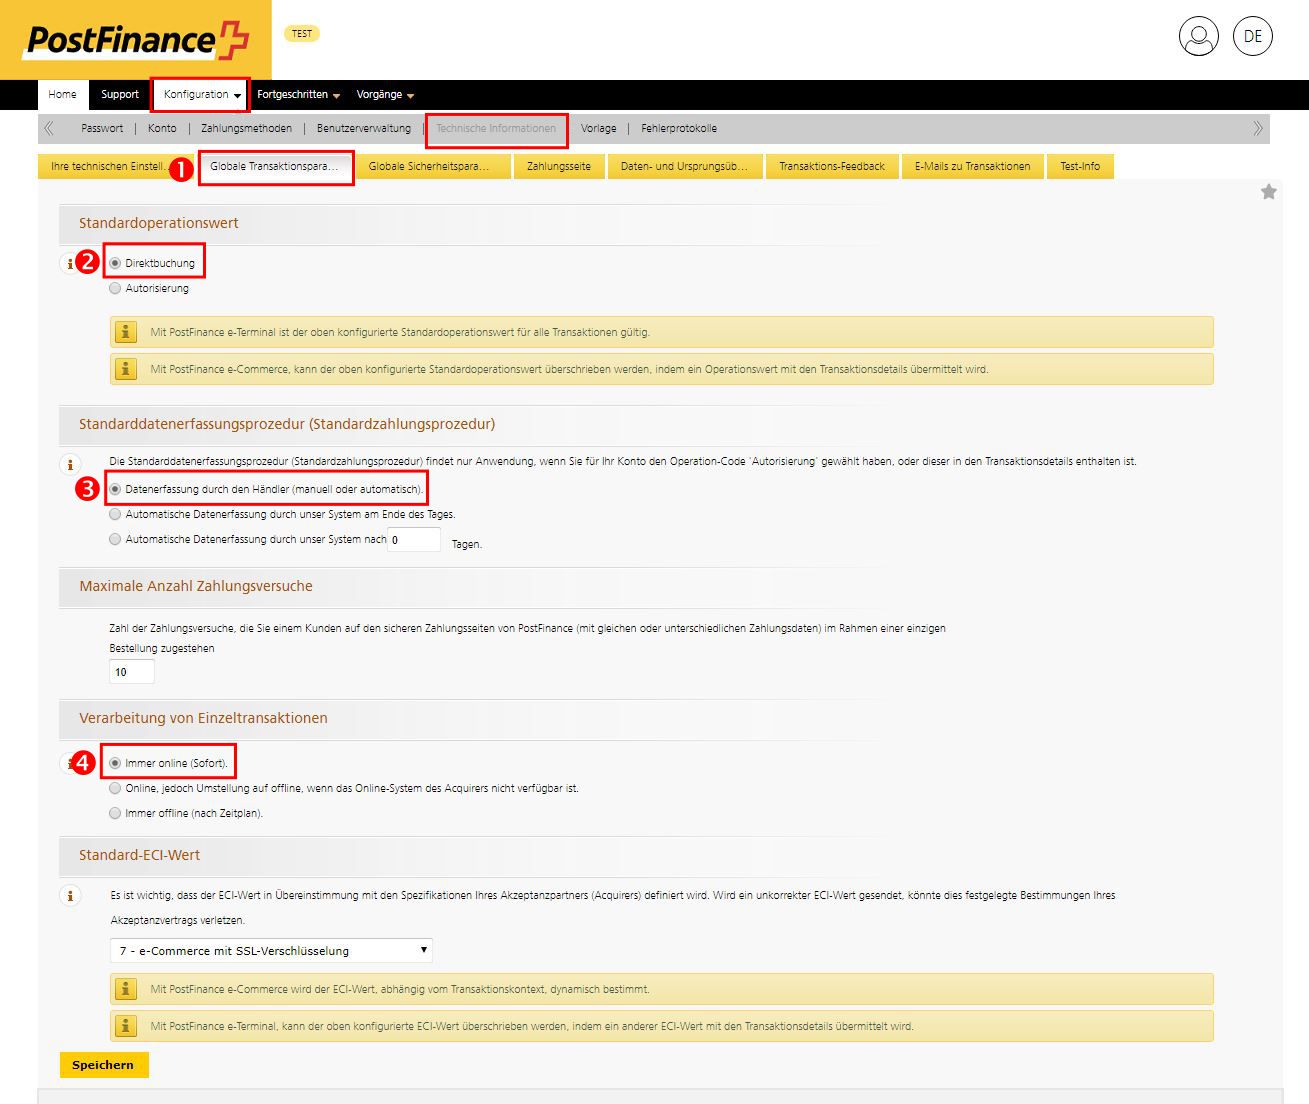Switch to the Zahlungsseite tab
Screen dimensions: 1309x1104
(x=559, y=166)
